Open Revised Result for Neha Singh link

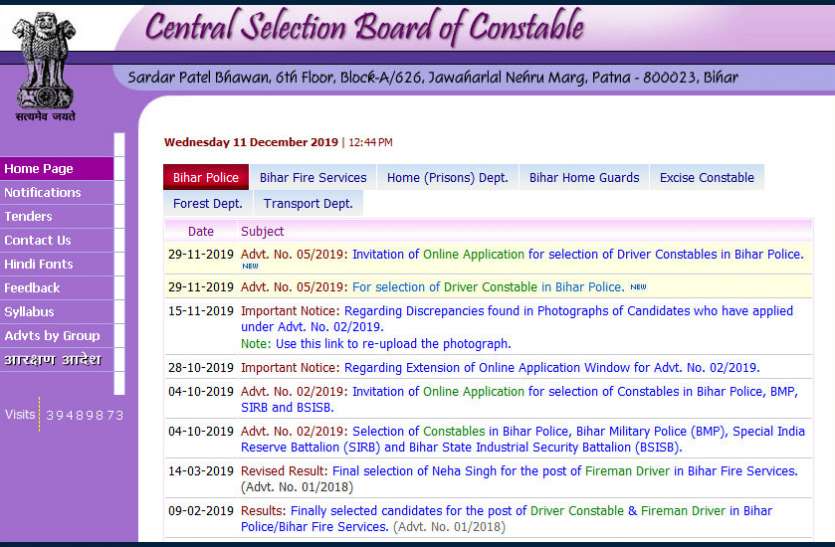[565, 471]
